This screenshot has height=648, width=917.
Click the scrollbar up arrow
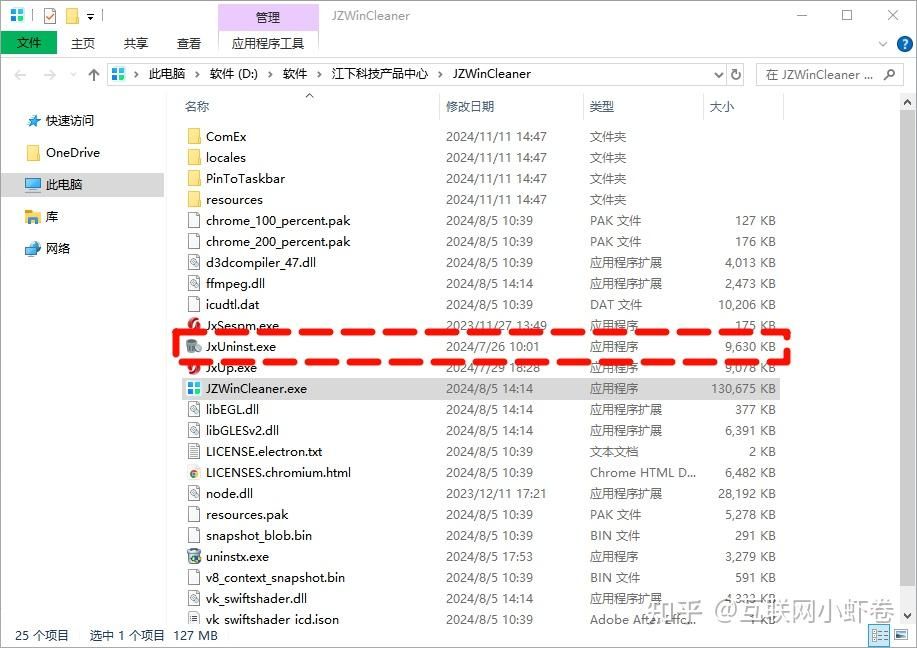point(907,102)
